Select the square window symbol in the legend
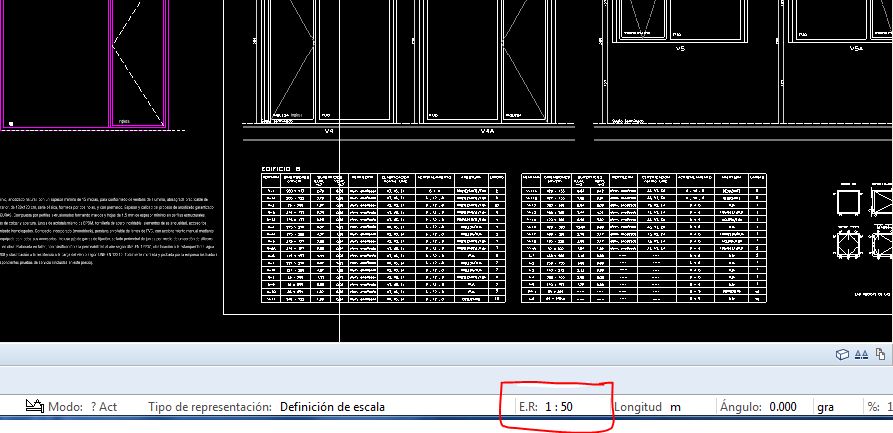The image size is (893, 433). pyautogui.click(x=847, y=203)
